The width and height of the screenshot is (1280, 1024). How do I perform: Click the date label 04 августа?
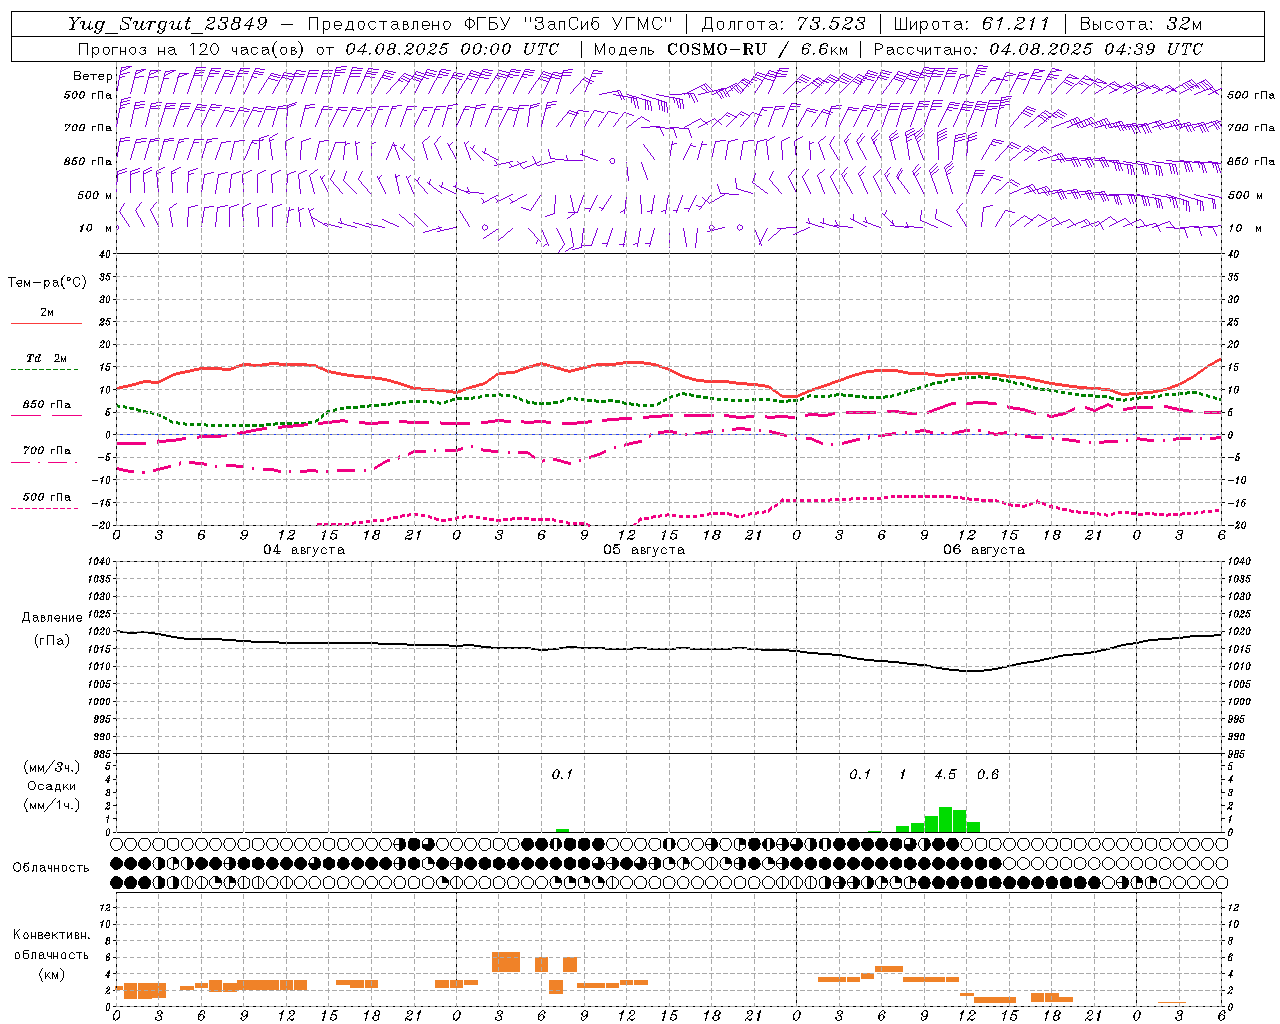[x=304, y=550]
